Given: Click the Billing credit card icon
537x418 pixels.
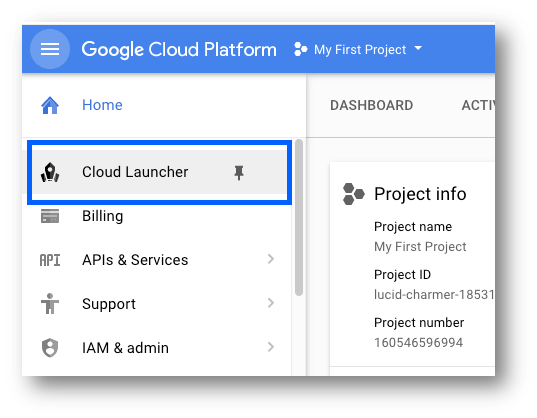Looking at the screenshot, I should (x=50, y=216).
